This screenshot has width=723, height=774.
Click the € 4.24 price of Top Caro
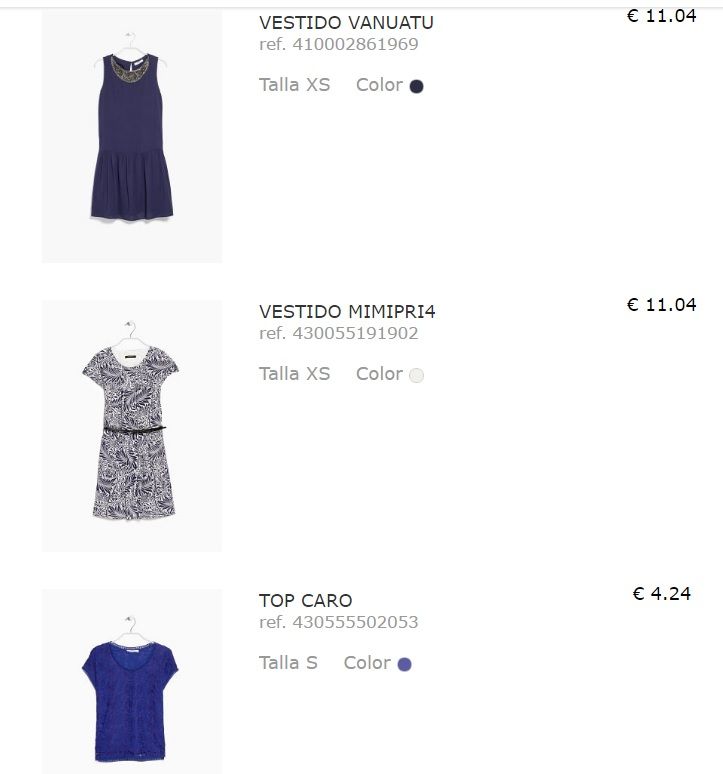click(x=661, y=593)
